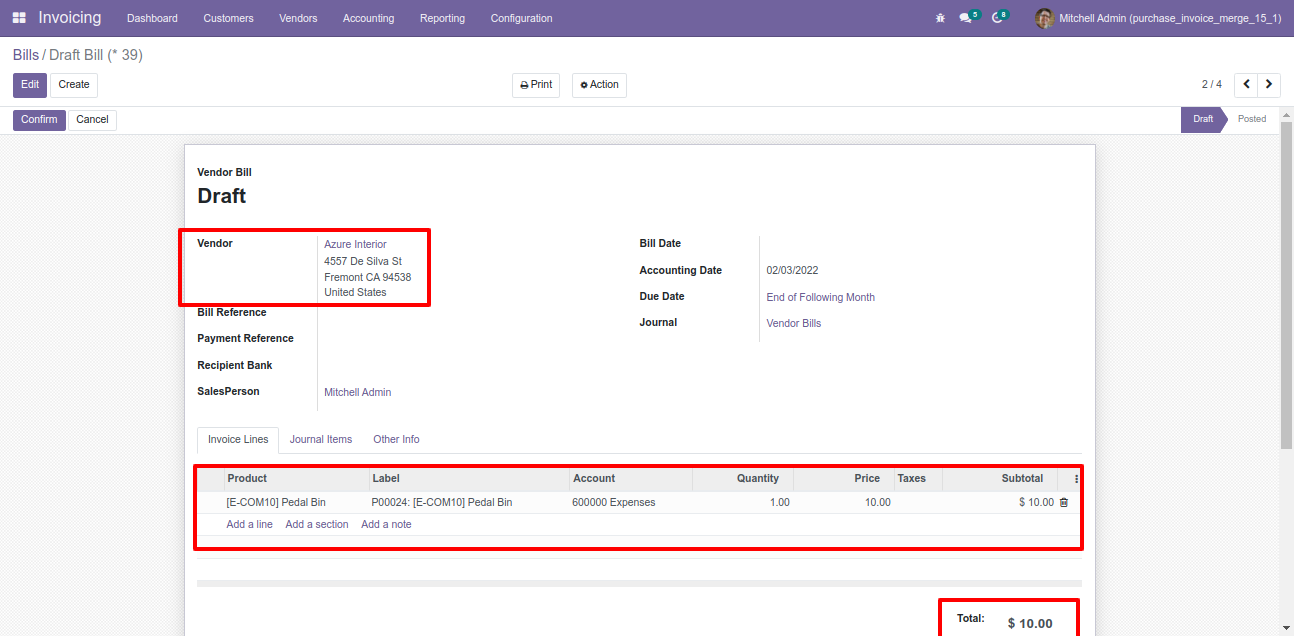This screenshot has height=636, width=1294.
Task: Click Add a section
Action: [317, 525]
